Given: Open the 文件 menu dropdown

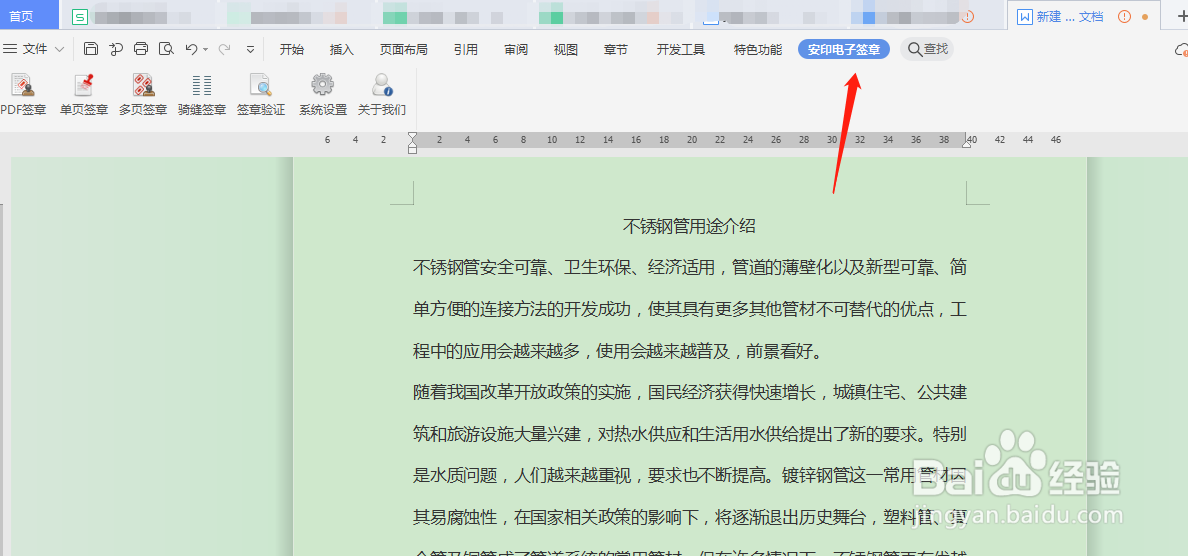Looking at the screenshot, I should (34, 49).
